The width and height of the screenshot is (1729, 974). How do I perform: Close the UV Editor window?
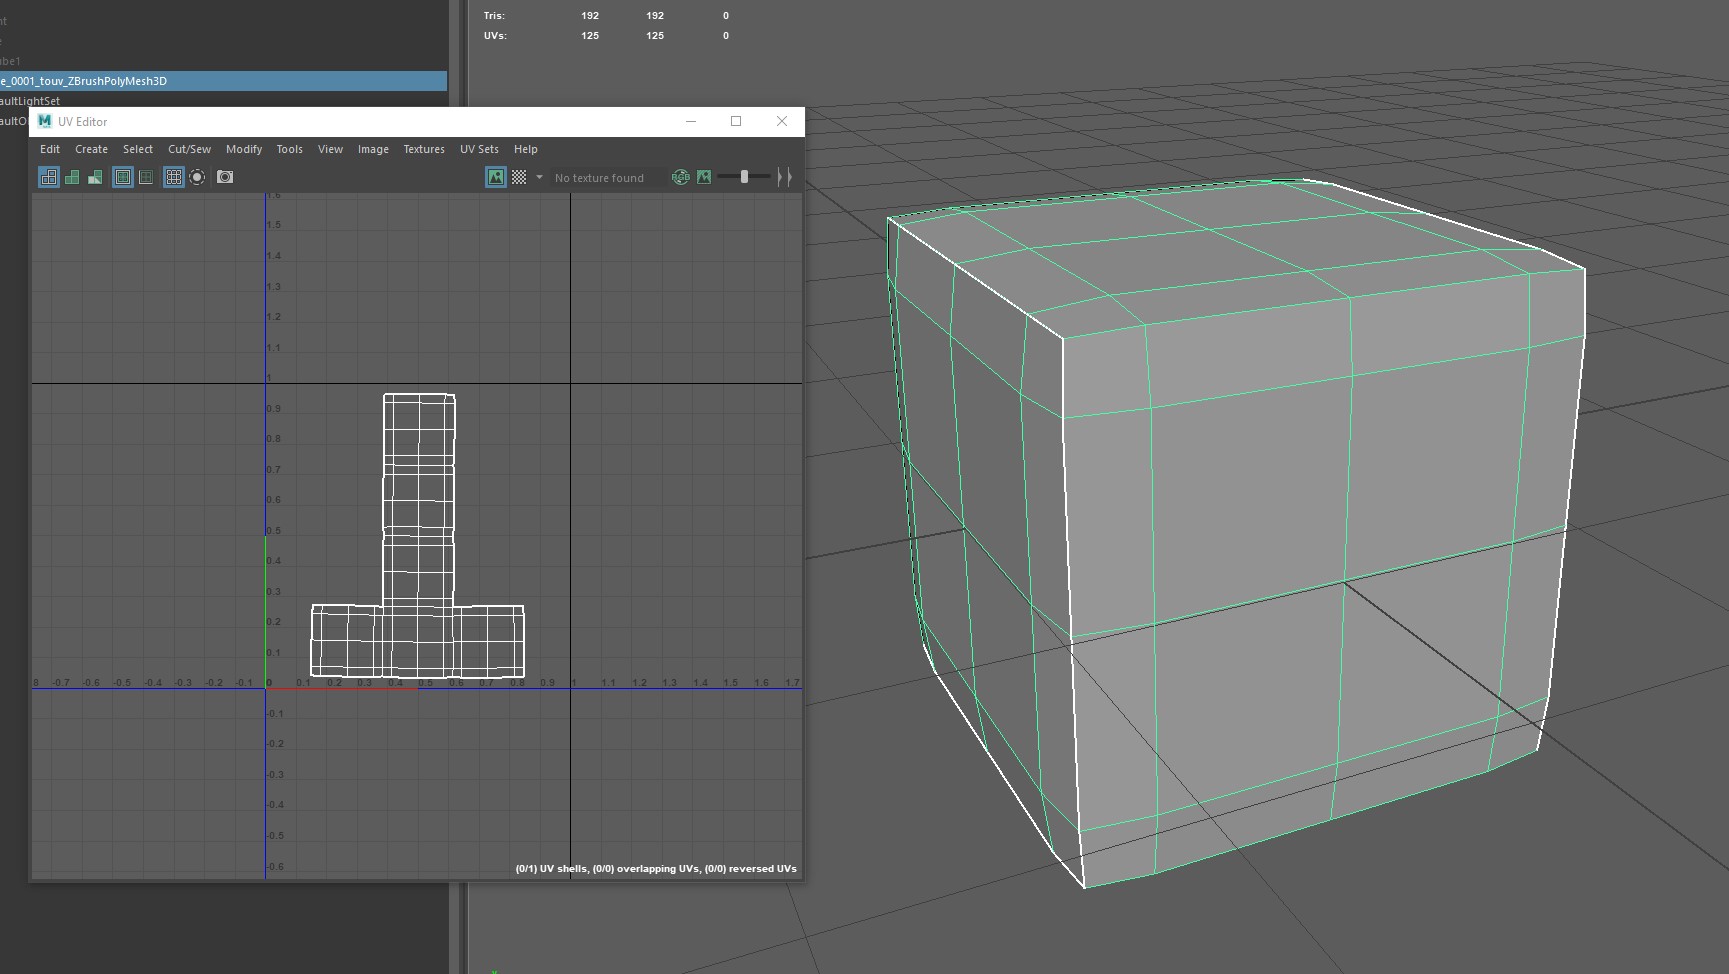pos(782,121)
